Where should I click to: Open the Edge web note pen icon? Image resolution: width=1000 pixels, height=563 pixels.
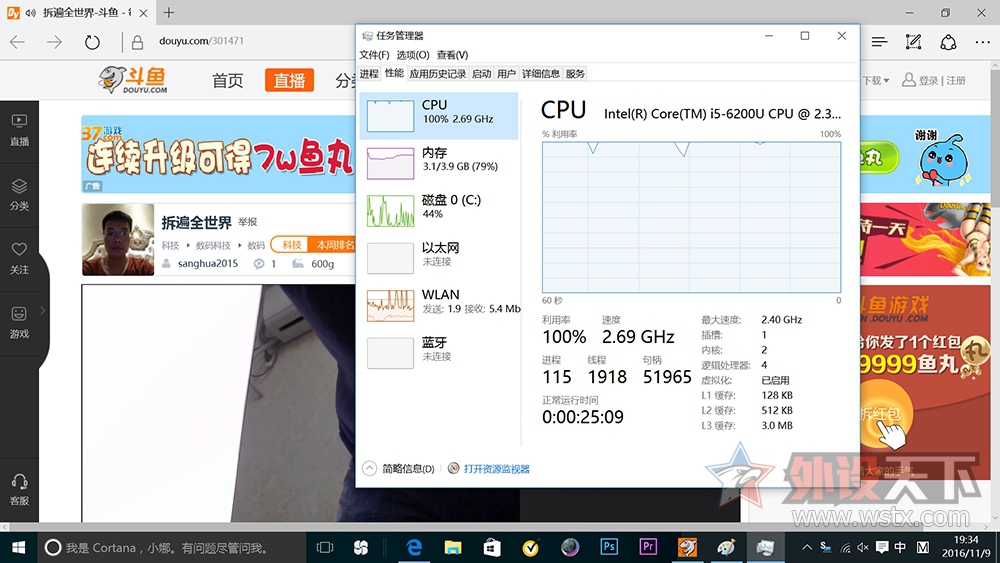tap(913, 42)
